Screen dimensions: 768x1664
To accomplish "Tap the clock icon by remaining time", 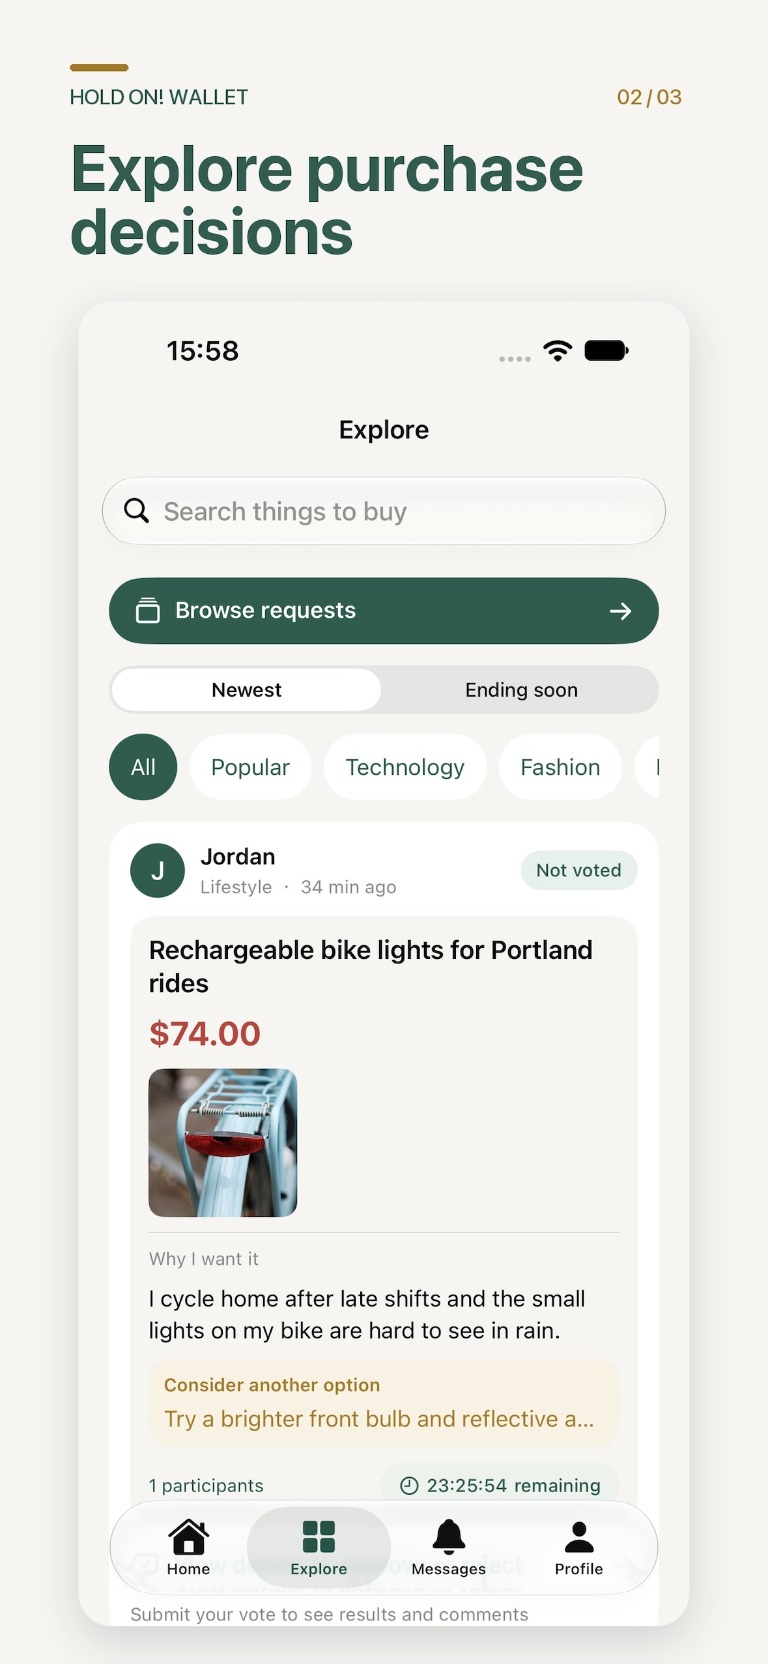I will (409, 1486).
